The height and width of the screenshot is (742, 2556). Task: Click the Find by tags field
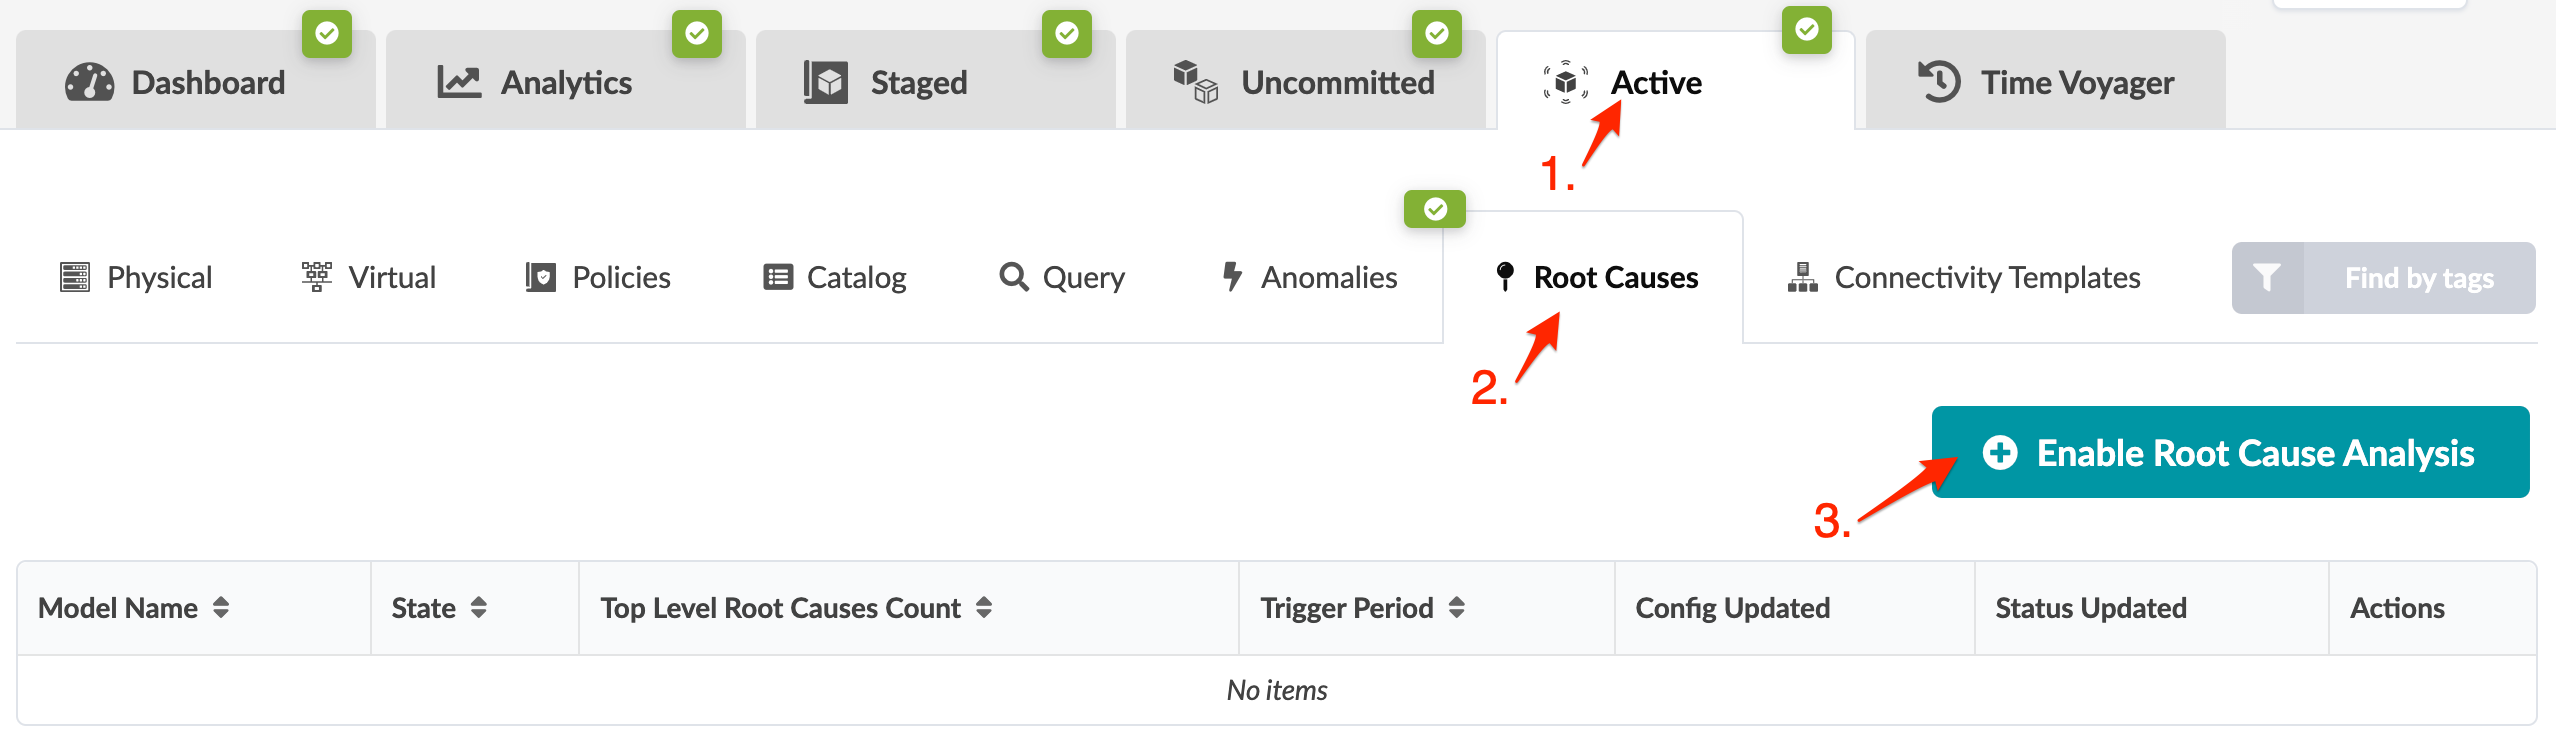point(2419,278)
